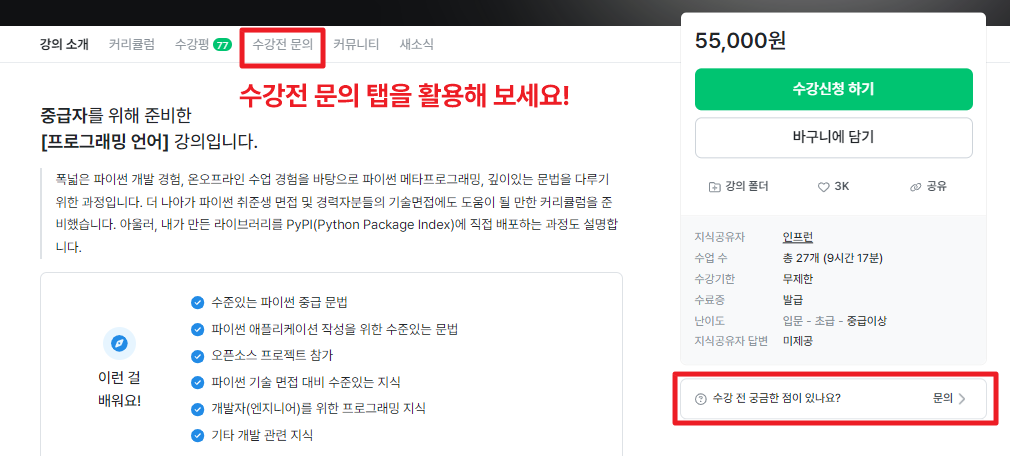Click the check icon beside 오픈소스 프로젝트 참가
This screenshot has width=1010, height=456.
(x=198, y=356)
